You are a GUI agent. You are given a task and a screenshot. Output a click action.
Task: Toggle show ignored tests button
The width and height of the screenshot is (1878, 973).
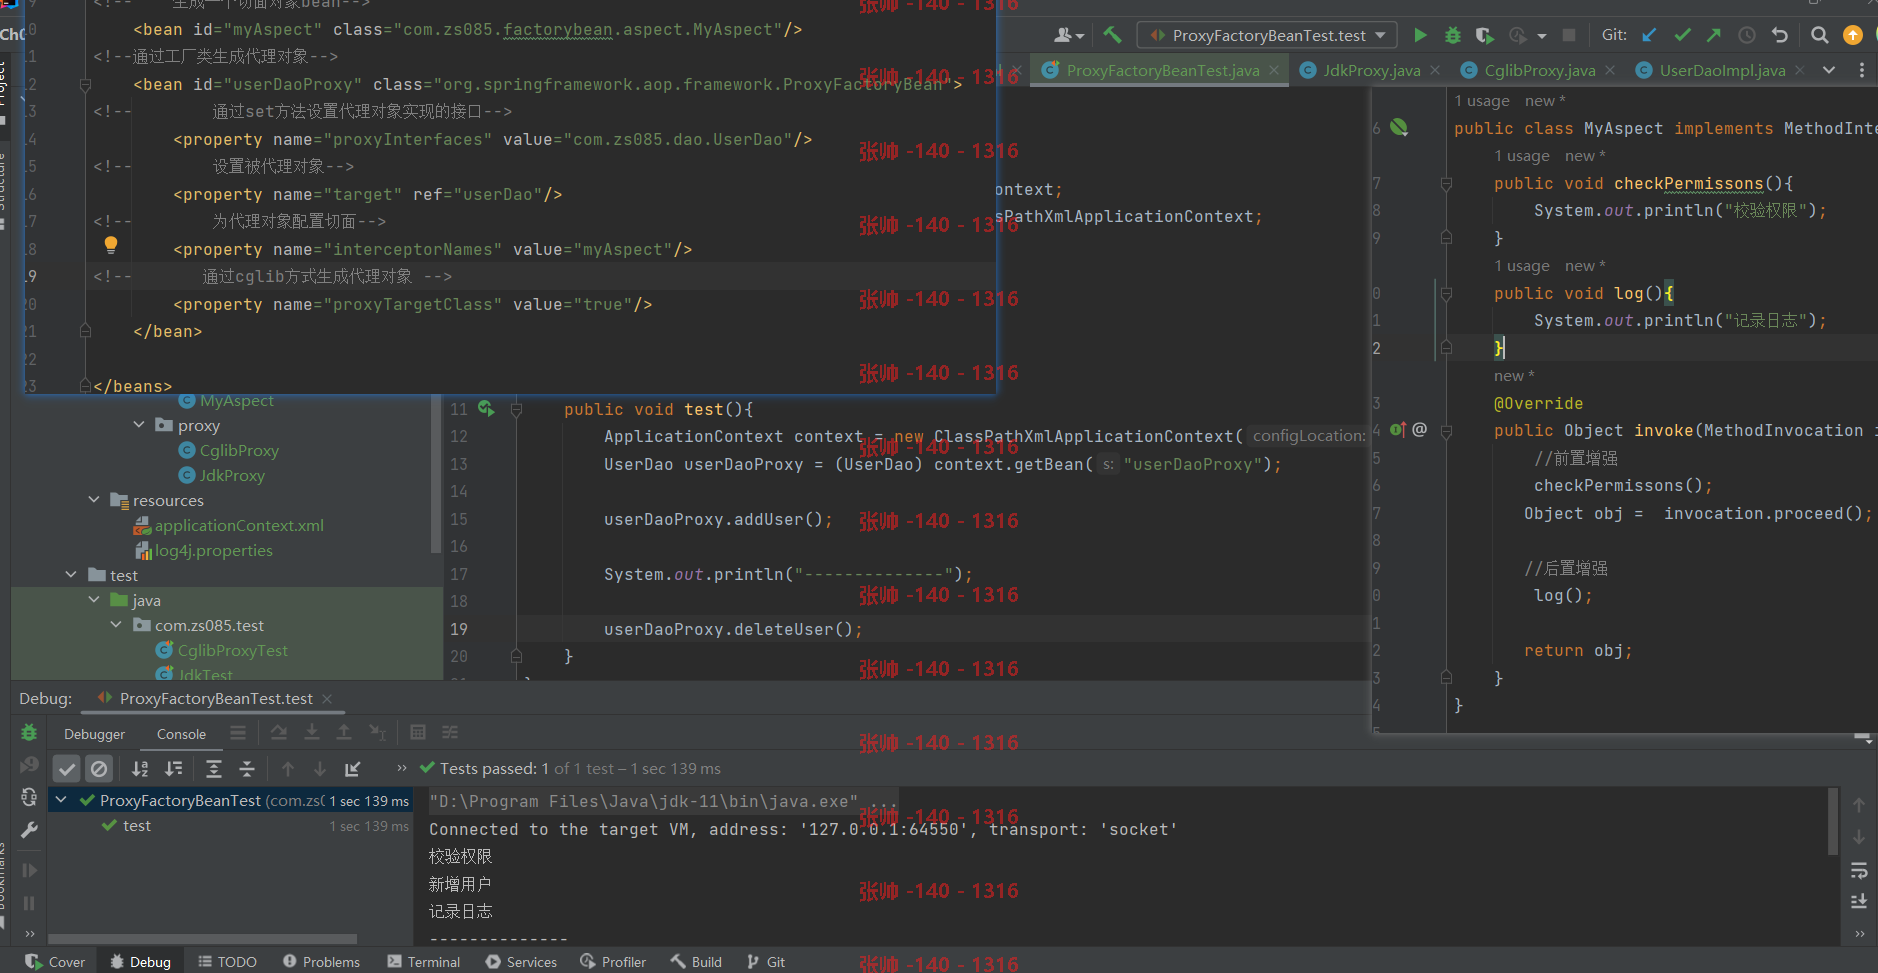(99, 769)
